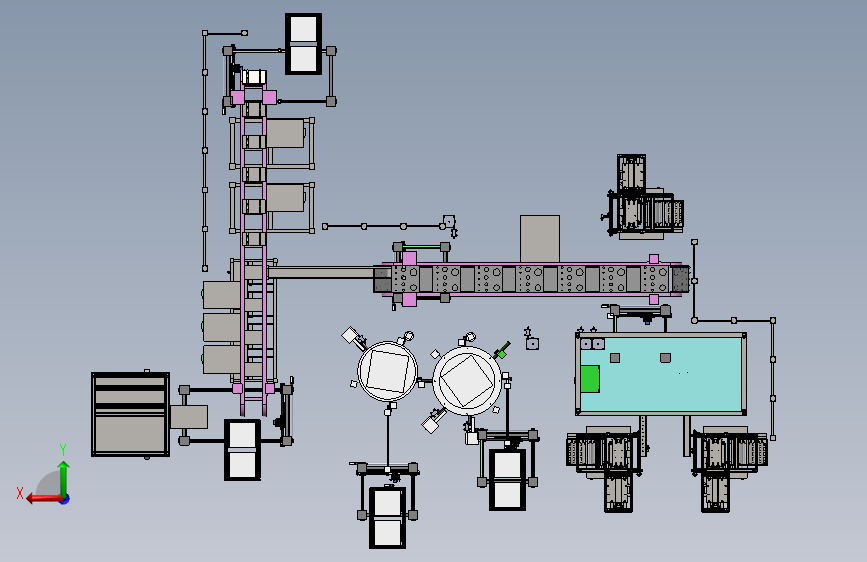Click the red X axis arrow of the triad
This screenshot has width=867, height=562.
point(44,499)
